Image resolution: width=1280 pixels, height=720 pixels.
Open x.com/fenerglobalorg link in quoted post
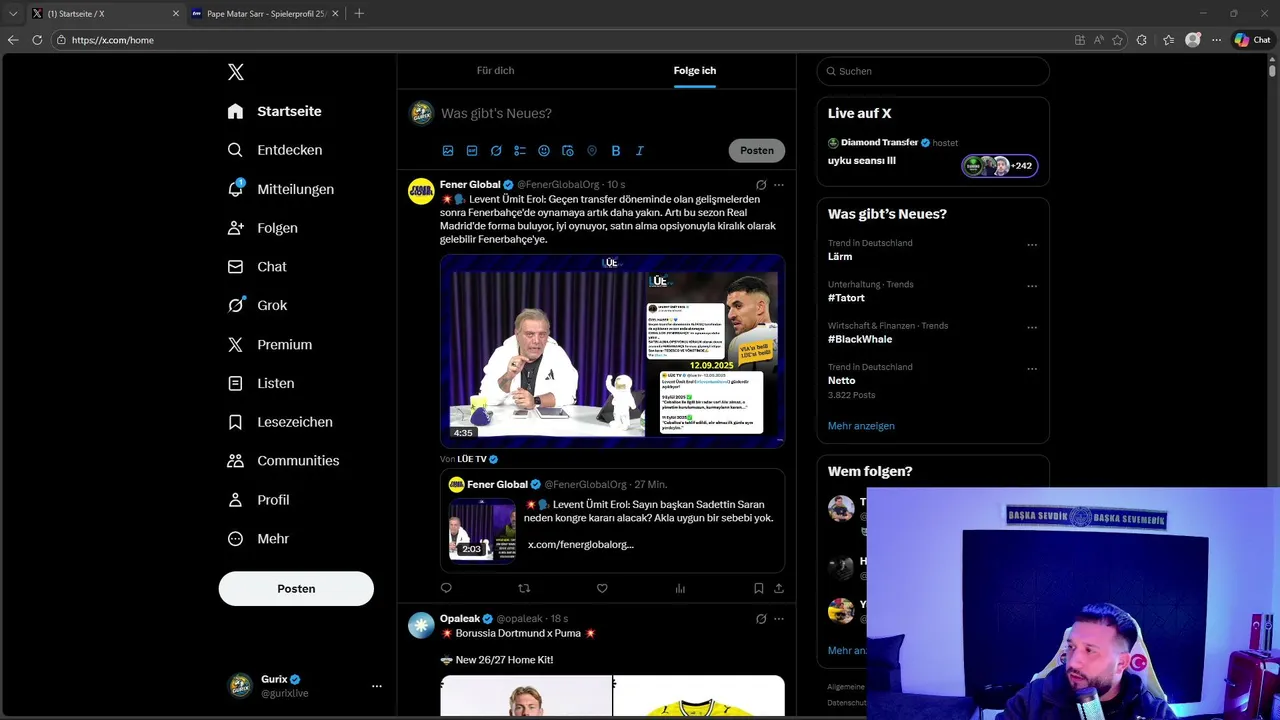[x=581, y=545]
